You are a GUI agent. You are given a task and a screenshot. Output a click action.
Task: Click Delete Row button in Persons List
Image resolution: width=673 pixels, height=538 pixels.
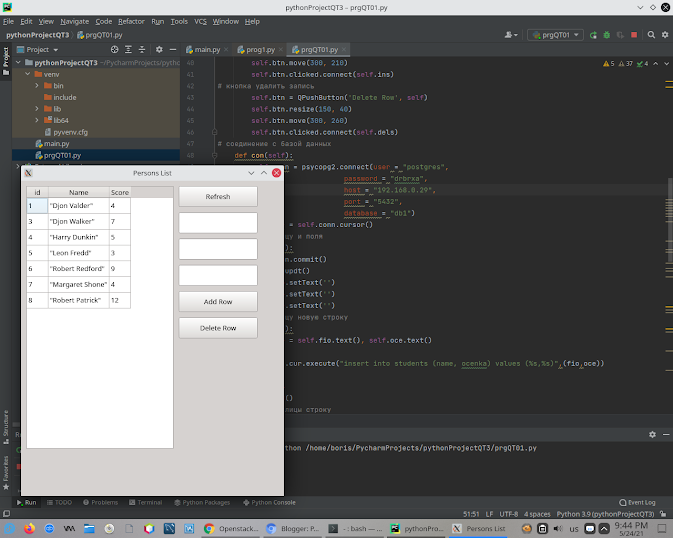(218, 328)
